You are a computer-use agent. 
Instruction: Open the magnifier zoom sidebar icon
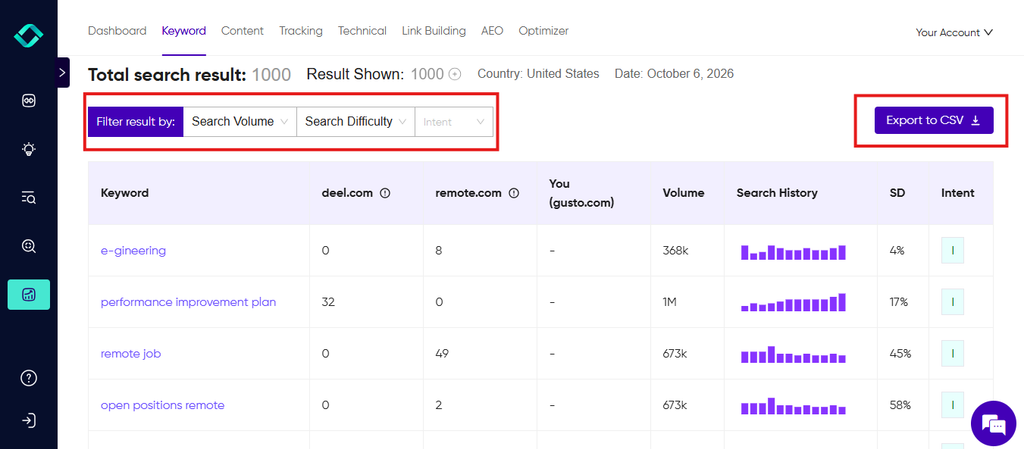pos(29,246)
